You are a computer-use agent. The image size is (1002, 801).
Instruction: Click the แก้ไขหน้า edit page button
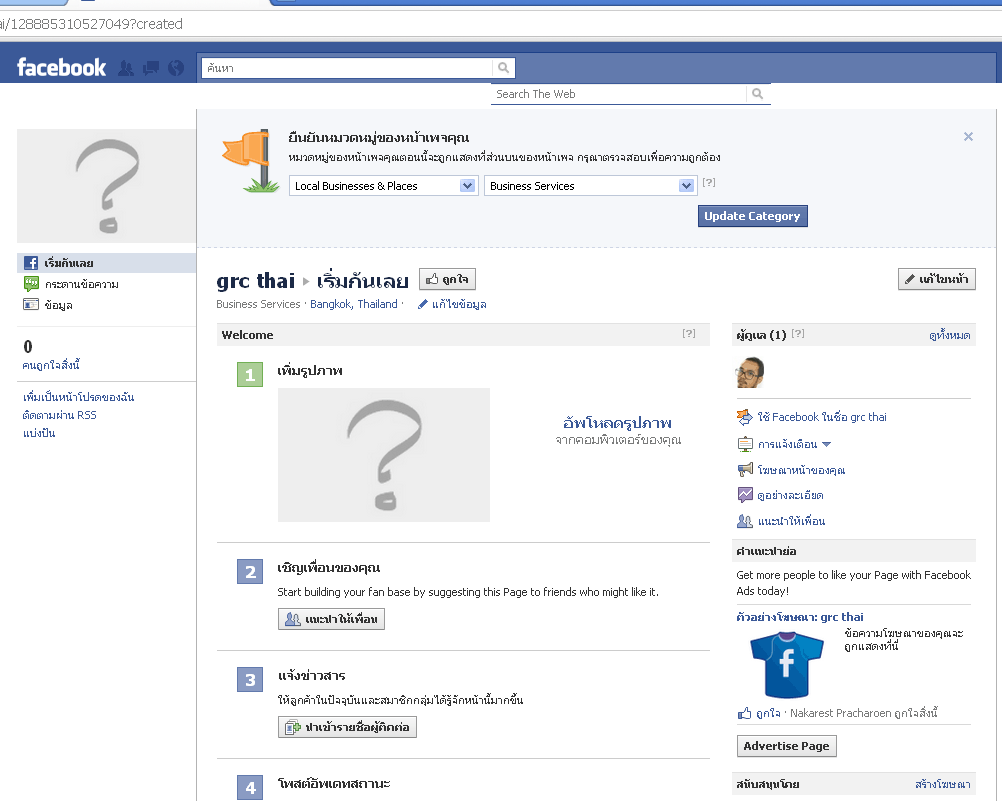point(936,279)
